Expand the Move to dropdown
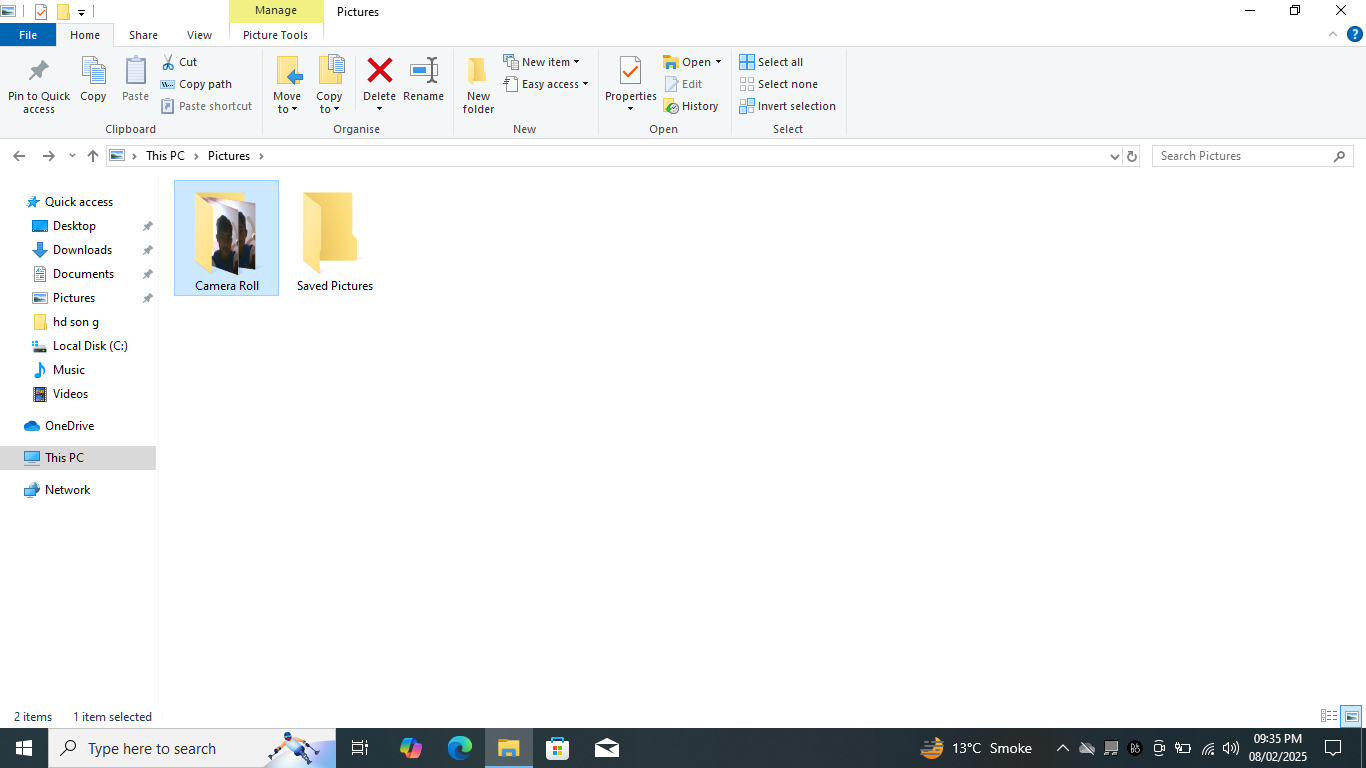This screenshot has width=1366, height=768. point(287,108)
